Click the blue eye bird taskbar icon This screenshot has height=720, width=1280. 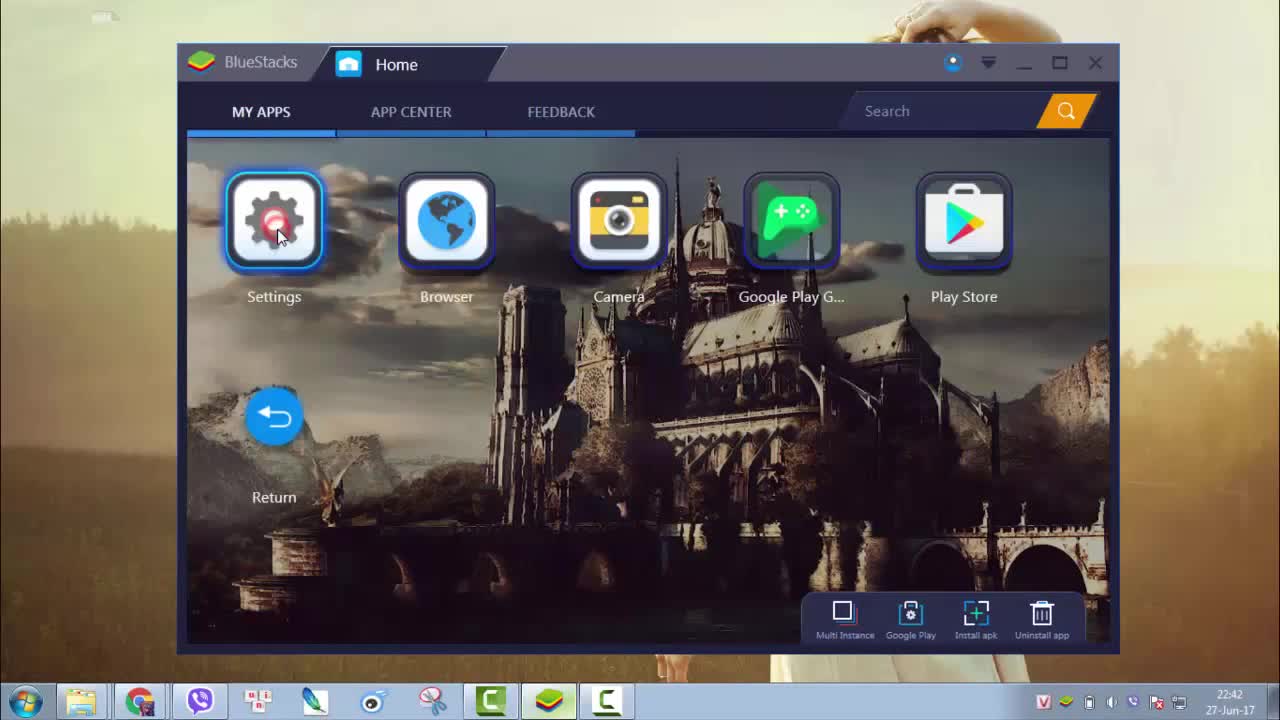pyautogui.click(x=373, y=701)
